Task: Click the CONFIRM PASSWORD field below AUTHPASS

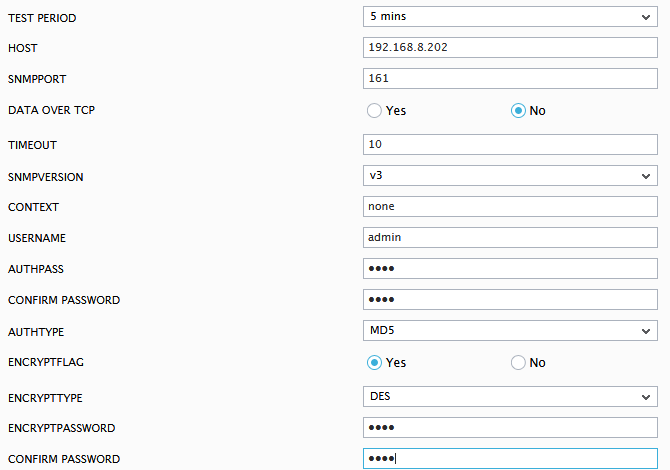Action: 510,300
